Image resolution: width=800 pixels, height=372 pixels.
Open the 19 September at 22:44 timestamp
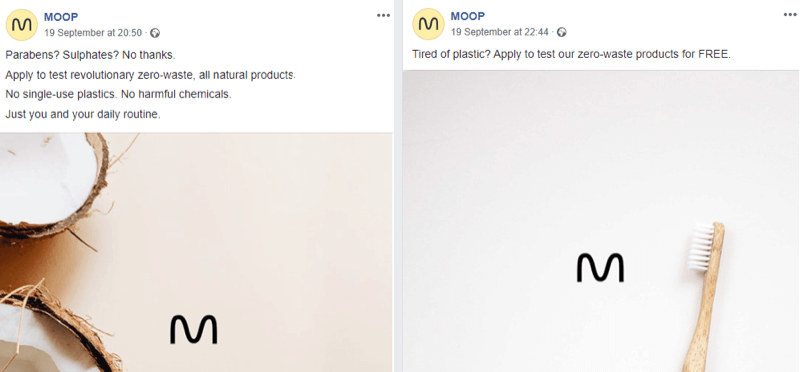(499, 33)
